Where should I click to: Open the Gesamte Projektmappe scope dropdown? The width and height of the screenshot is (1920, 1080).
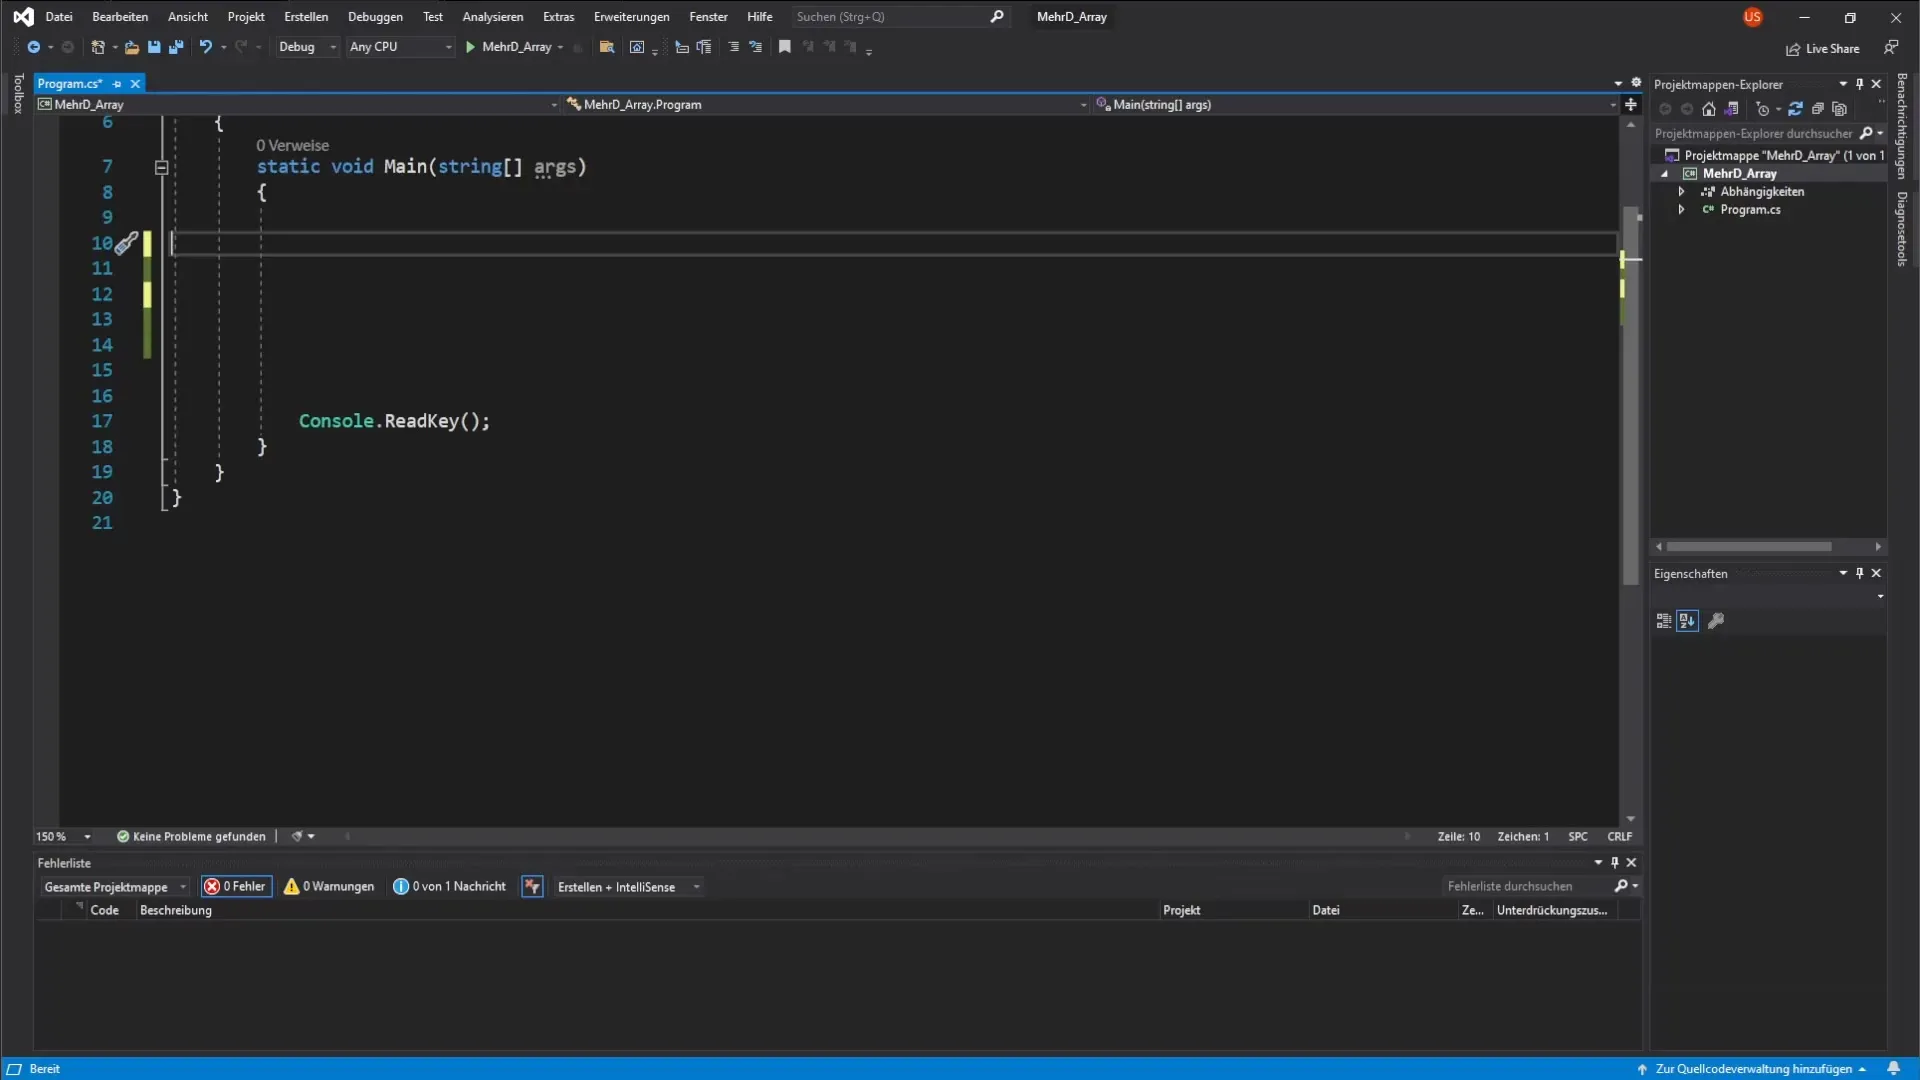click(114, 887)
